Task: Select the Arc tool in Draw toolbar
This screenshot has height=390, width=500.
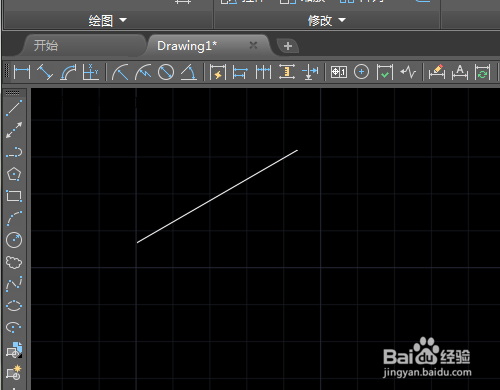Action: pos(14,218)
